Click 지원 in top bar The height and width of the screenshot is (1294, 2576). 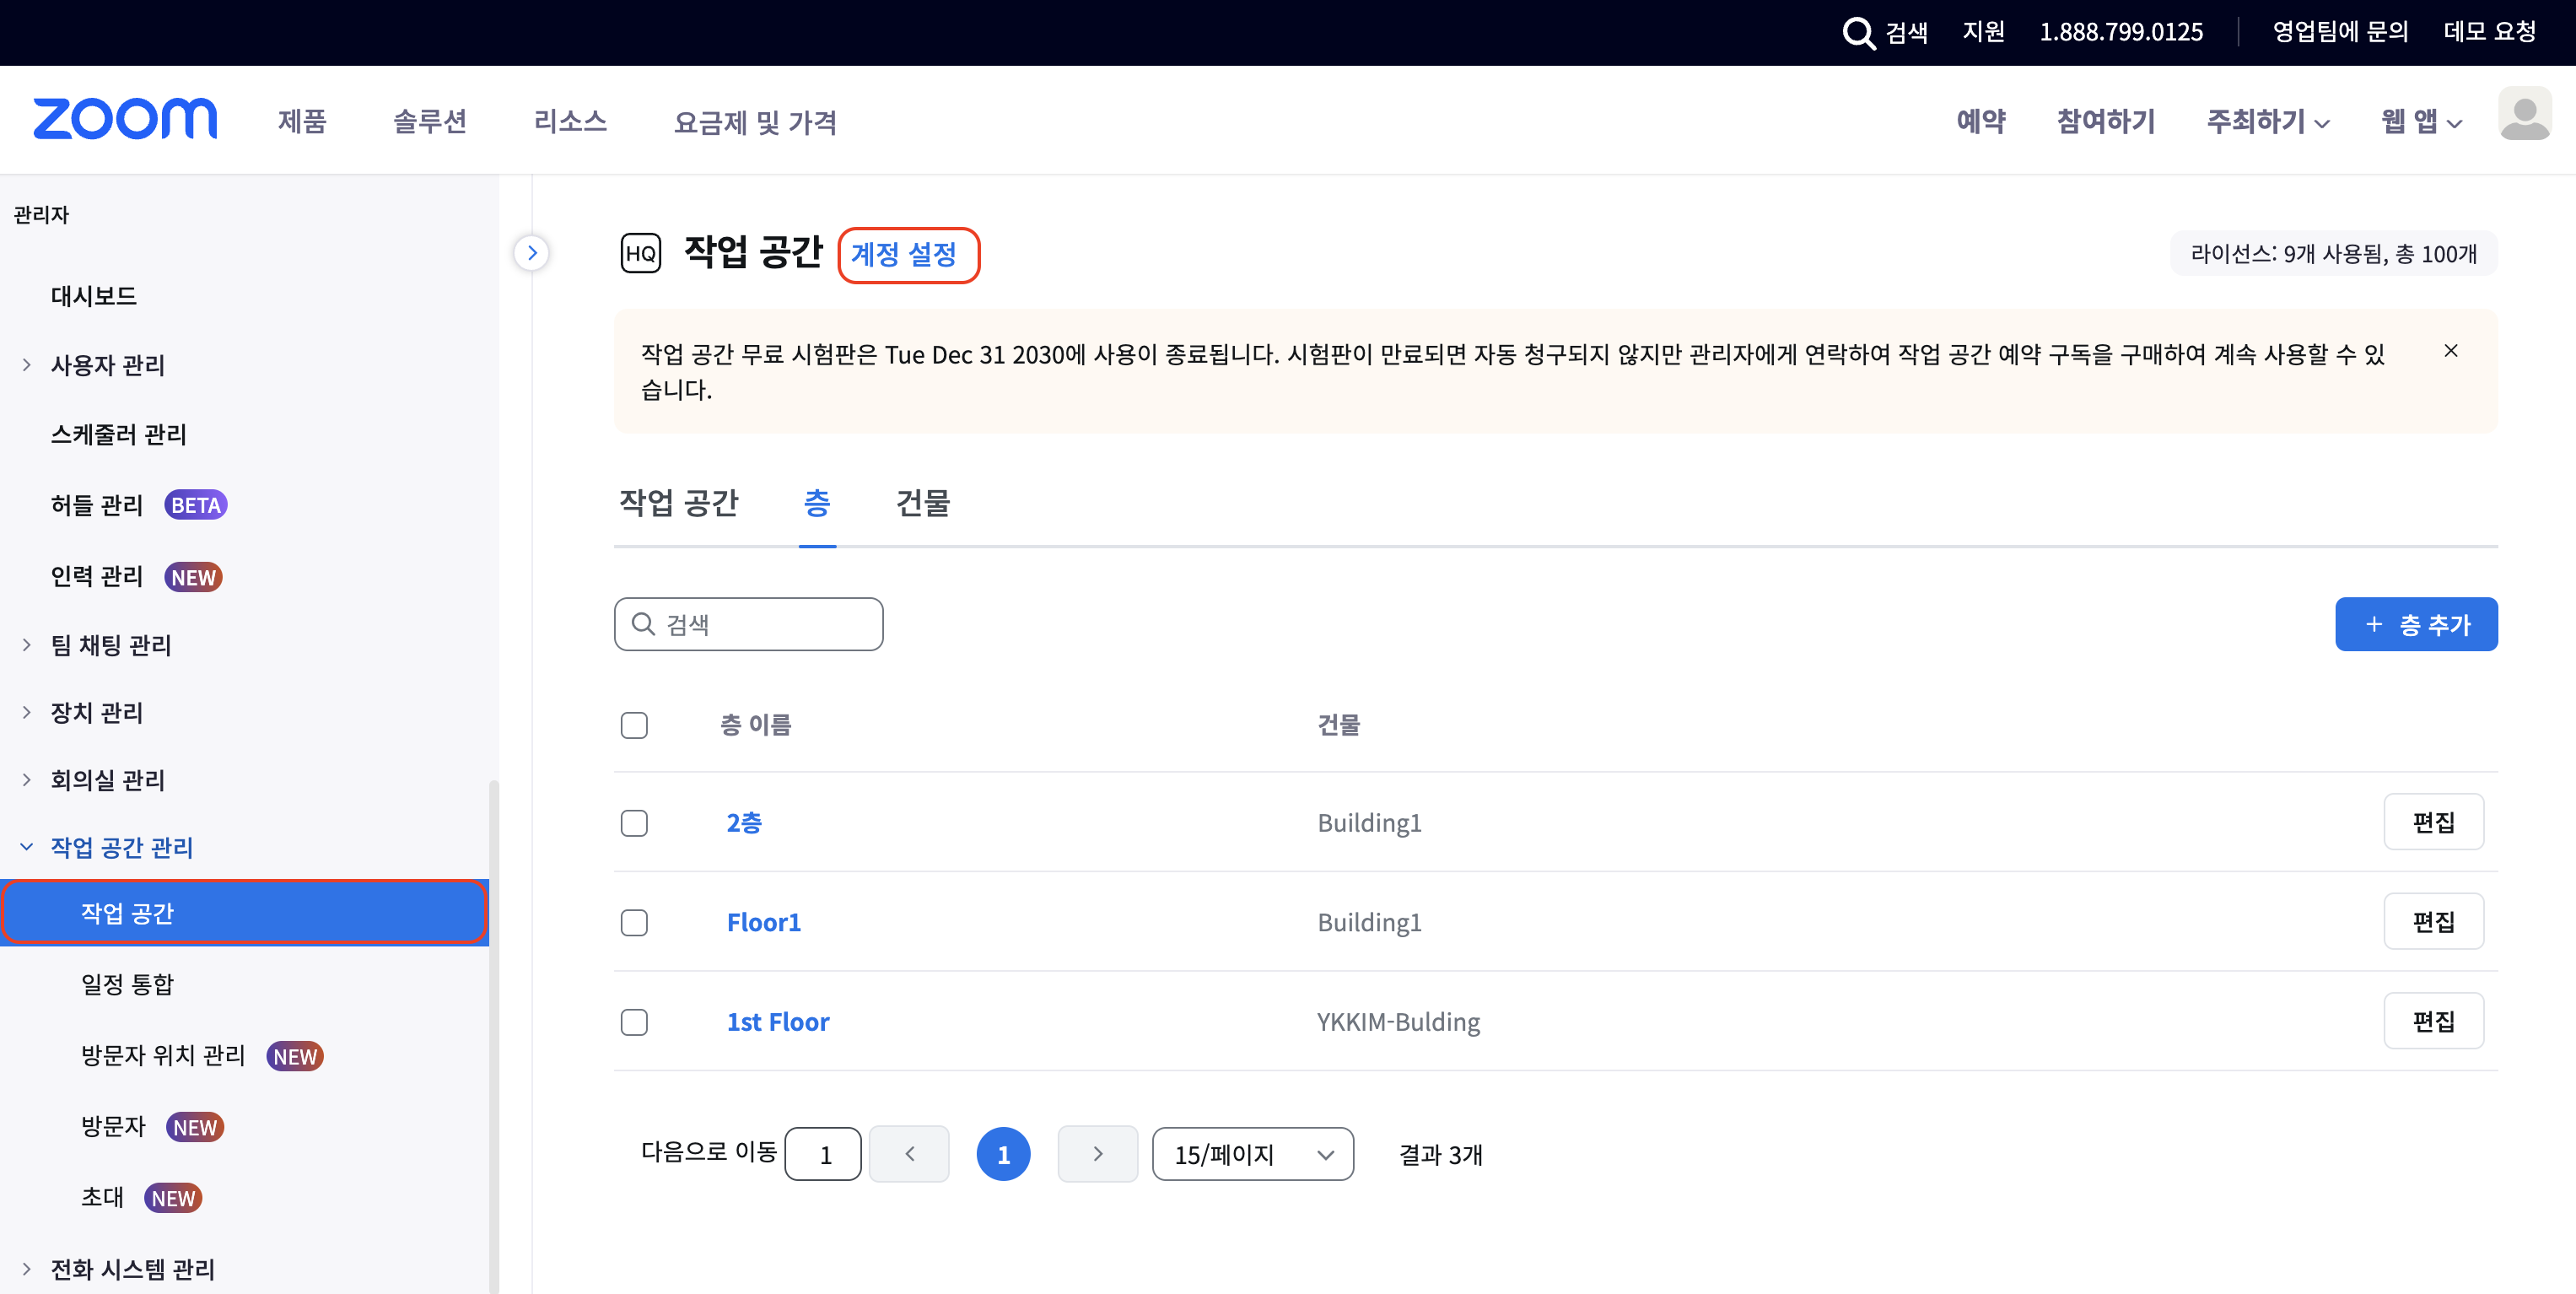1983,32
